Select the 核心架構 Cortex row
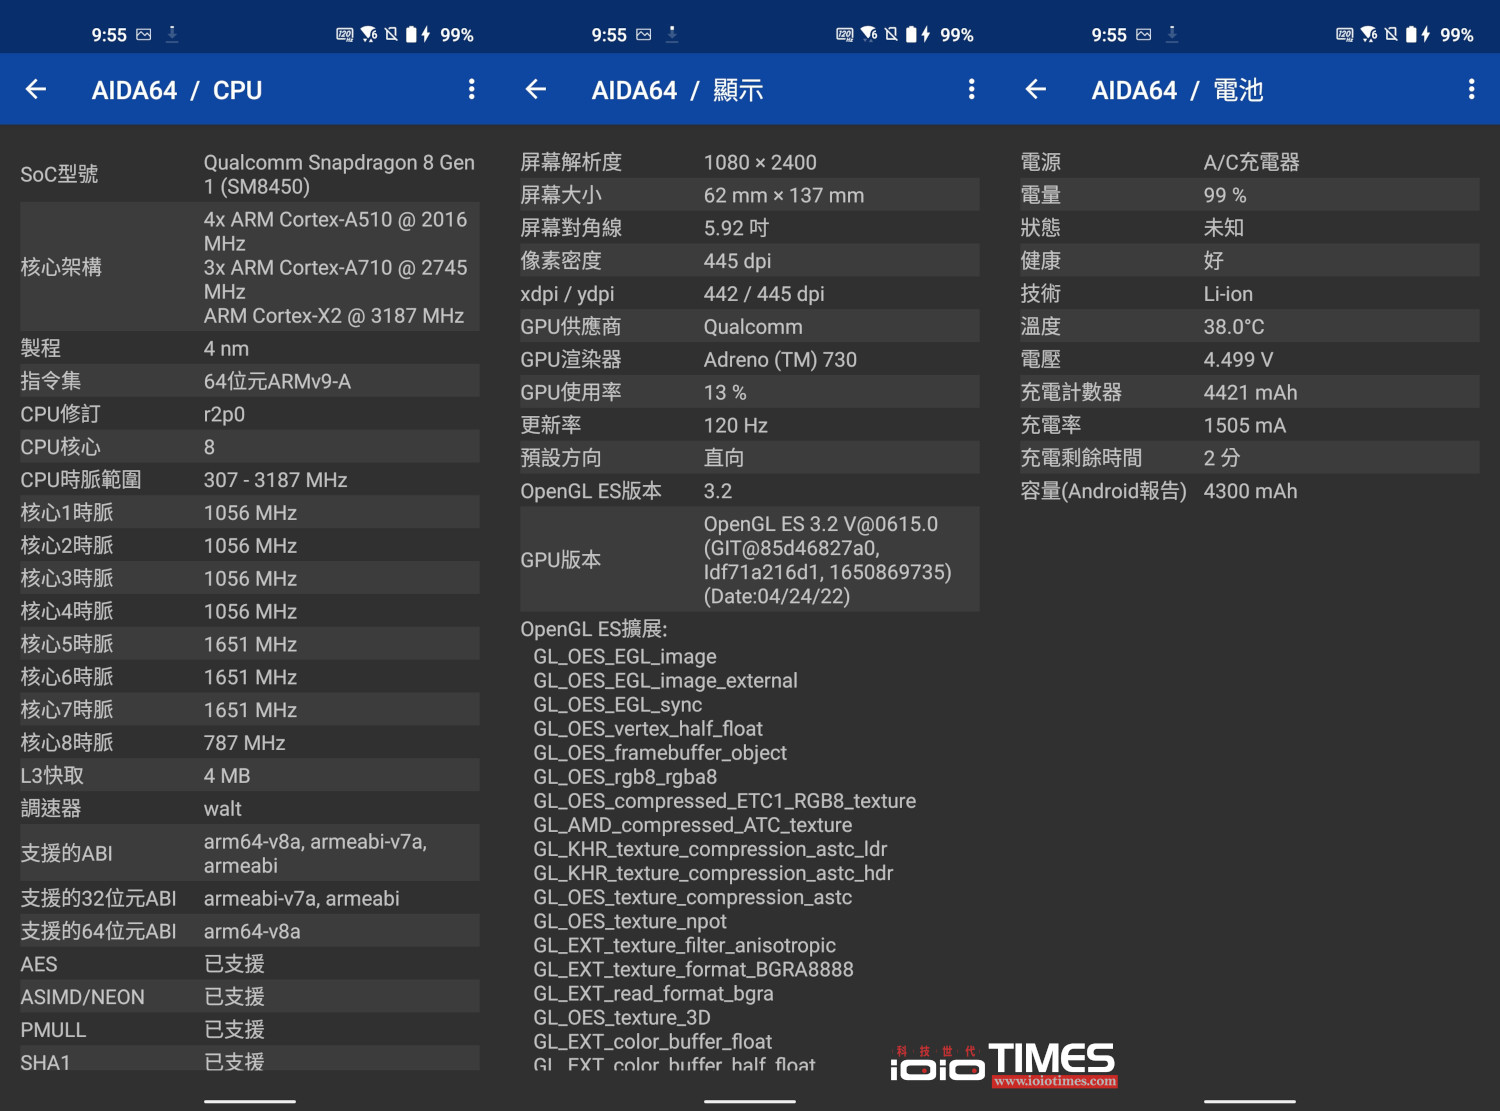 [250, 267]
